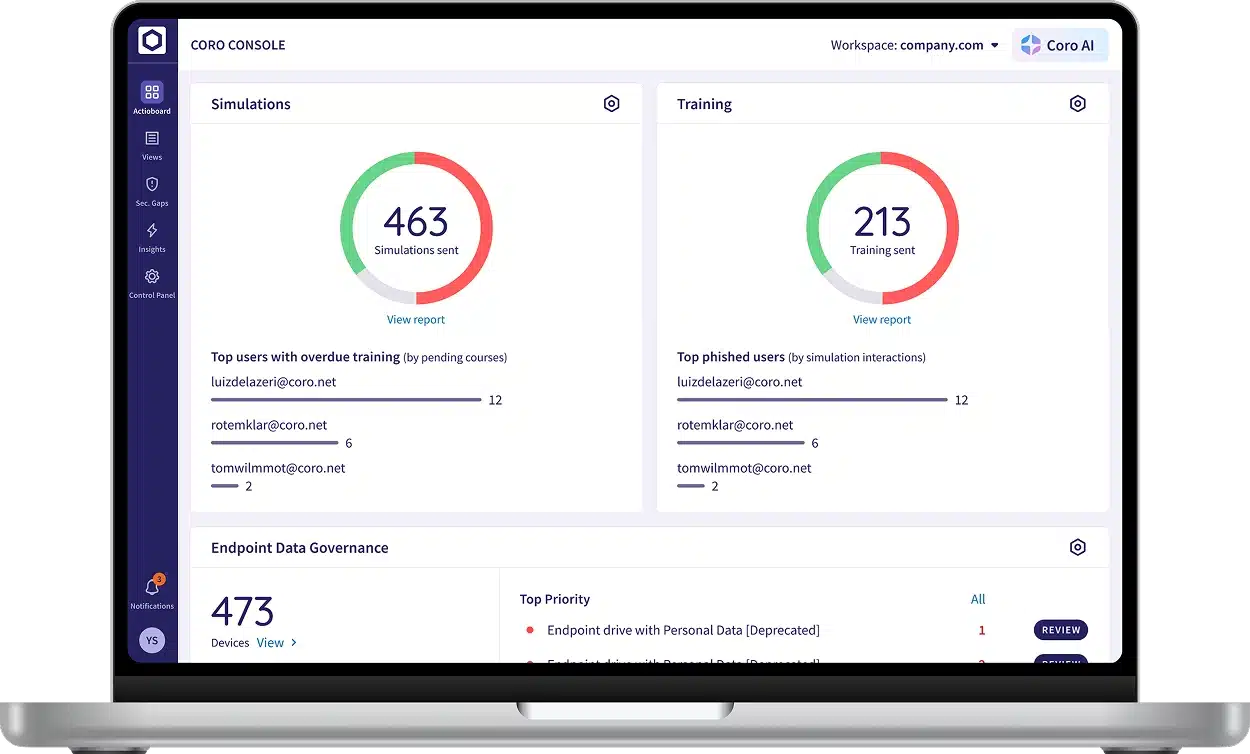
Task: Click the All link in Top Priority
Action: [x=978, y=600]
